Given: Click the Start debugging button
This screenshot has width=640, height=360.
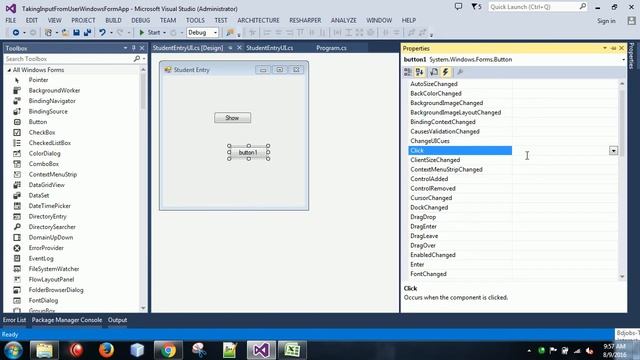Looking at the screenshot, I should pos(150,32).
